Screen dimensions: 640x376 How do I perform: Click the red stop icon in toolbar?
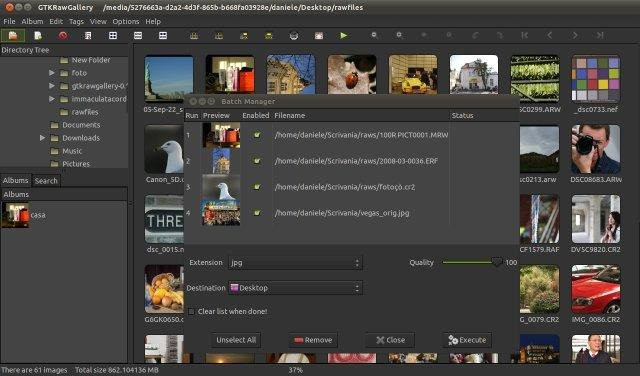[63, 36]
